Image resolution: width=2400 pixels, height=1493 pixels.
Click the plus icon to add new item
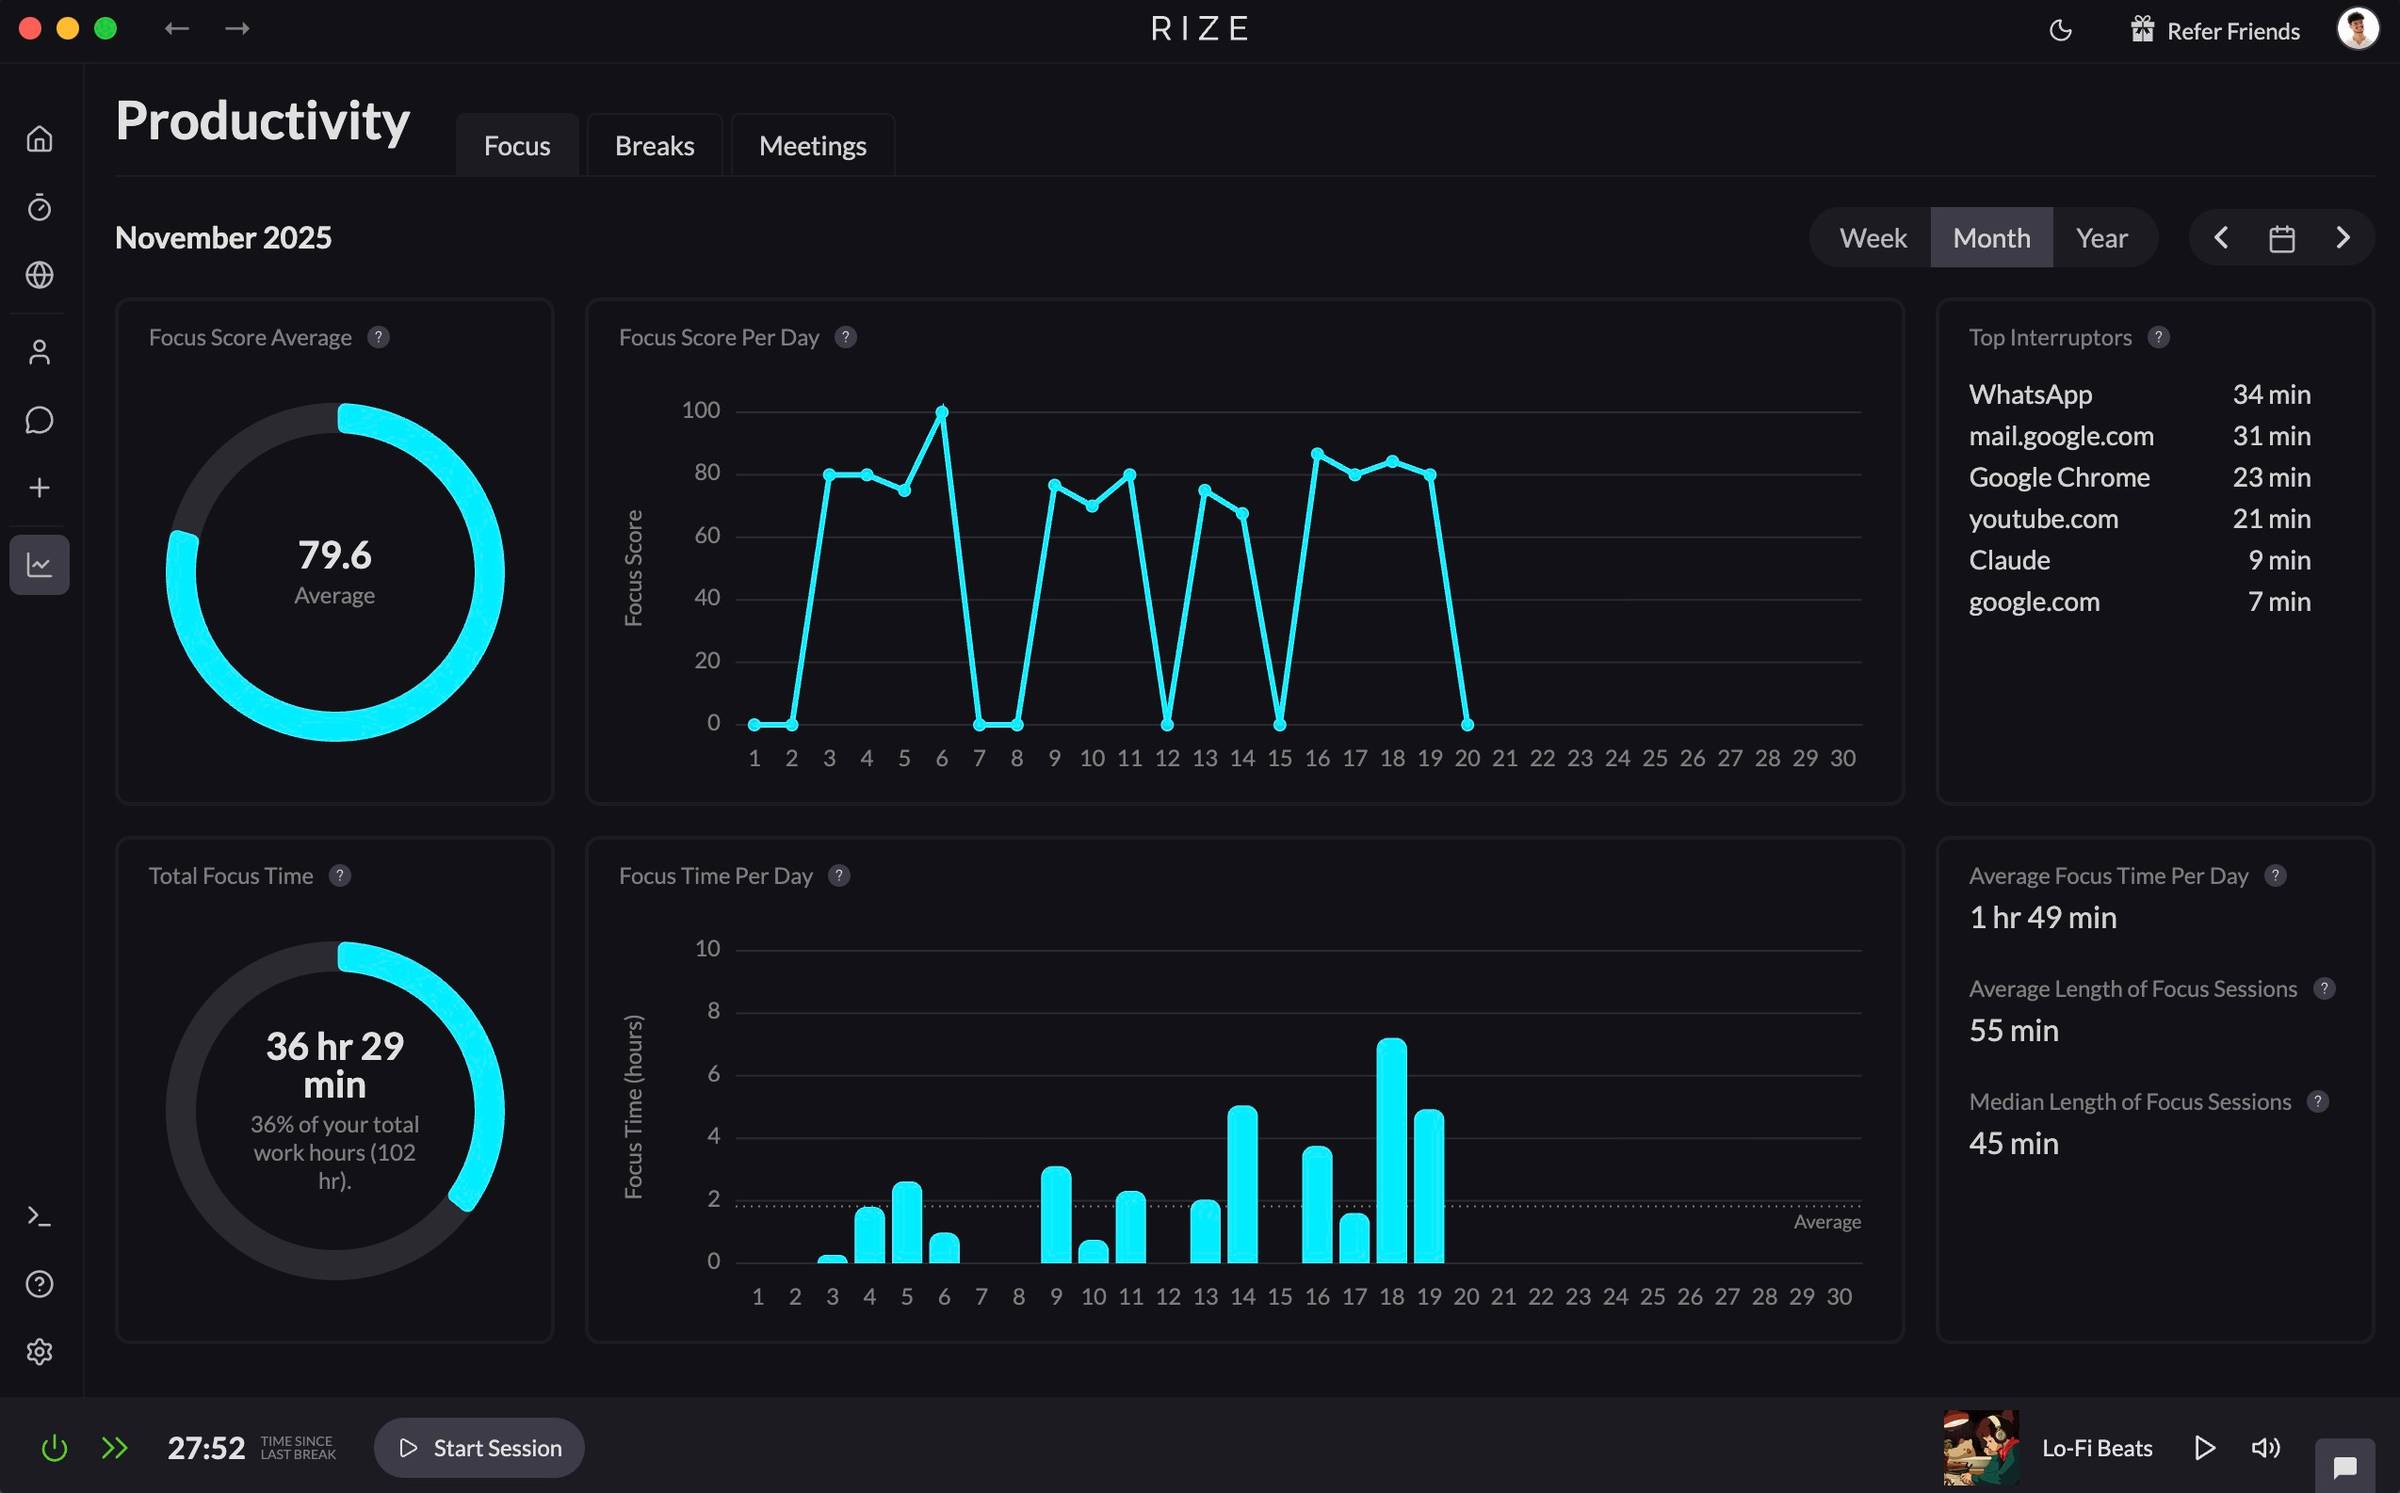[x=39, y=487]
